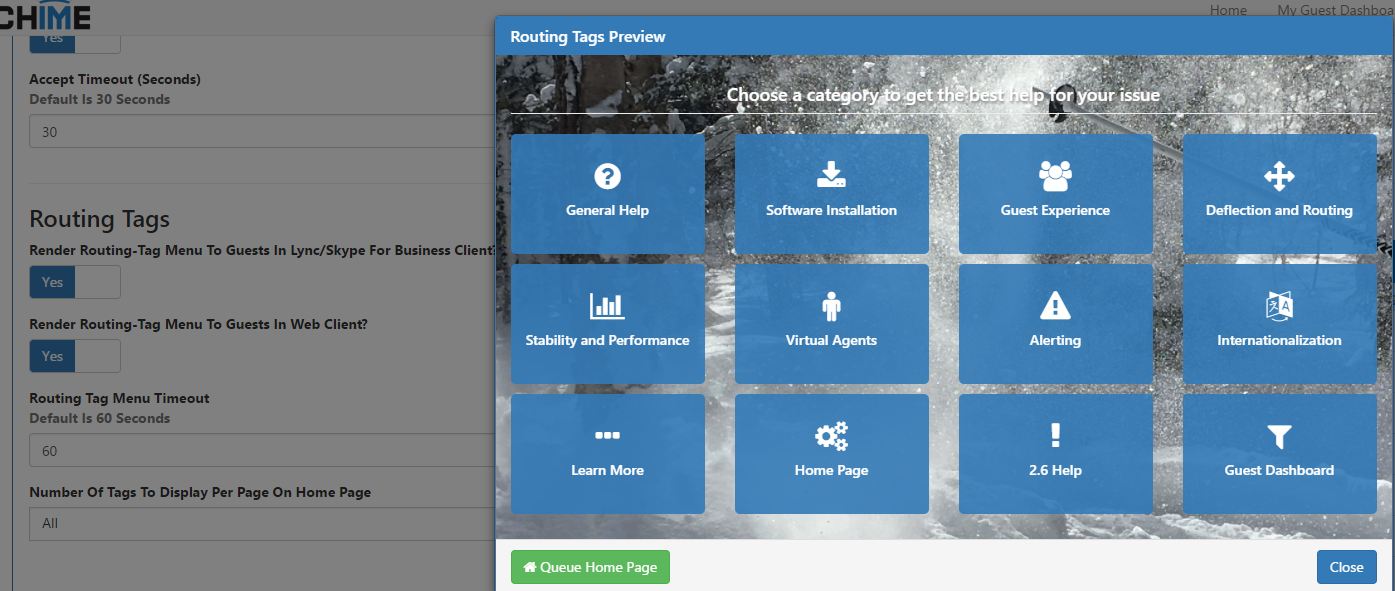Select the Deflection and Routing label
Screen dimensions: 1395x591
pyautogui.click(x=1279, y=210)
